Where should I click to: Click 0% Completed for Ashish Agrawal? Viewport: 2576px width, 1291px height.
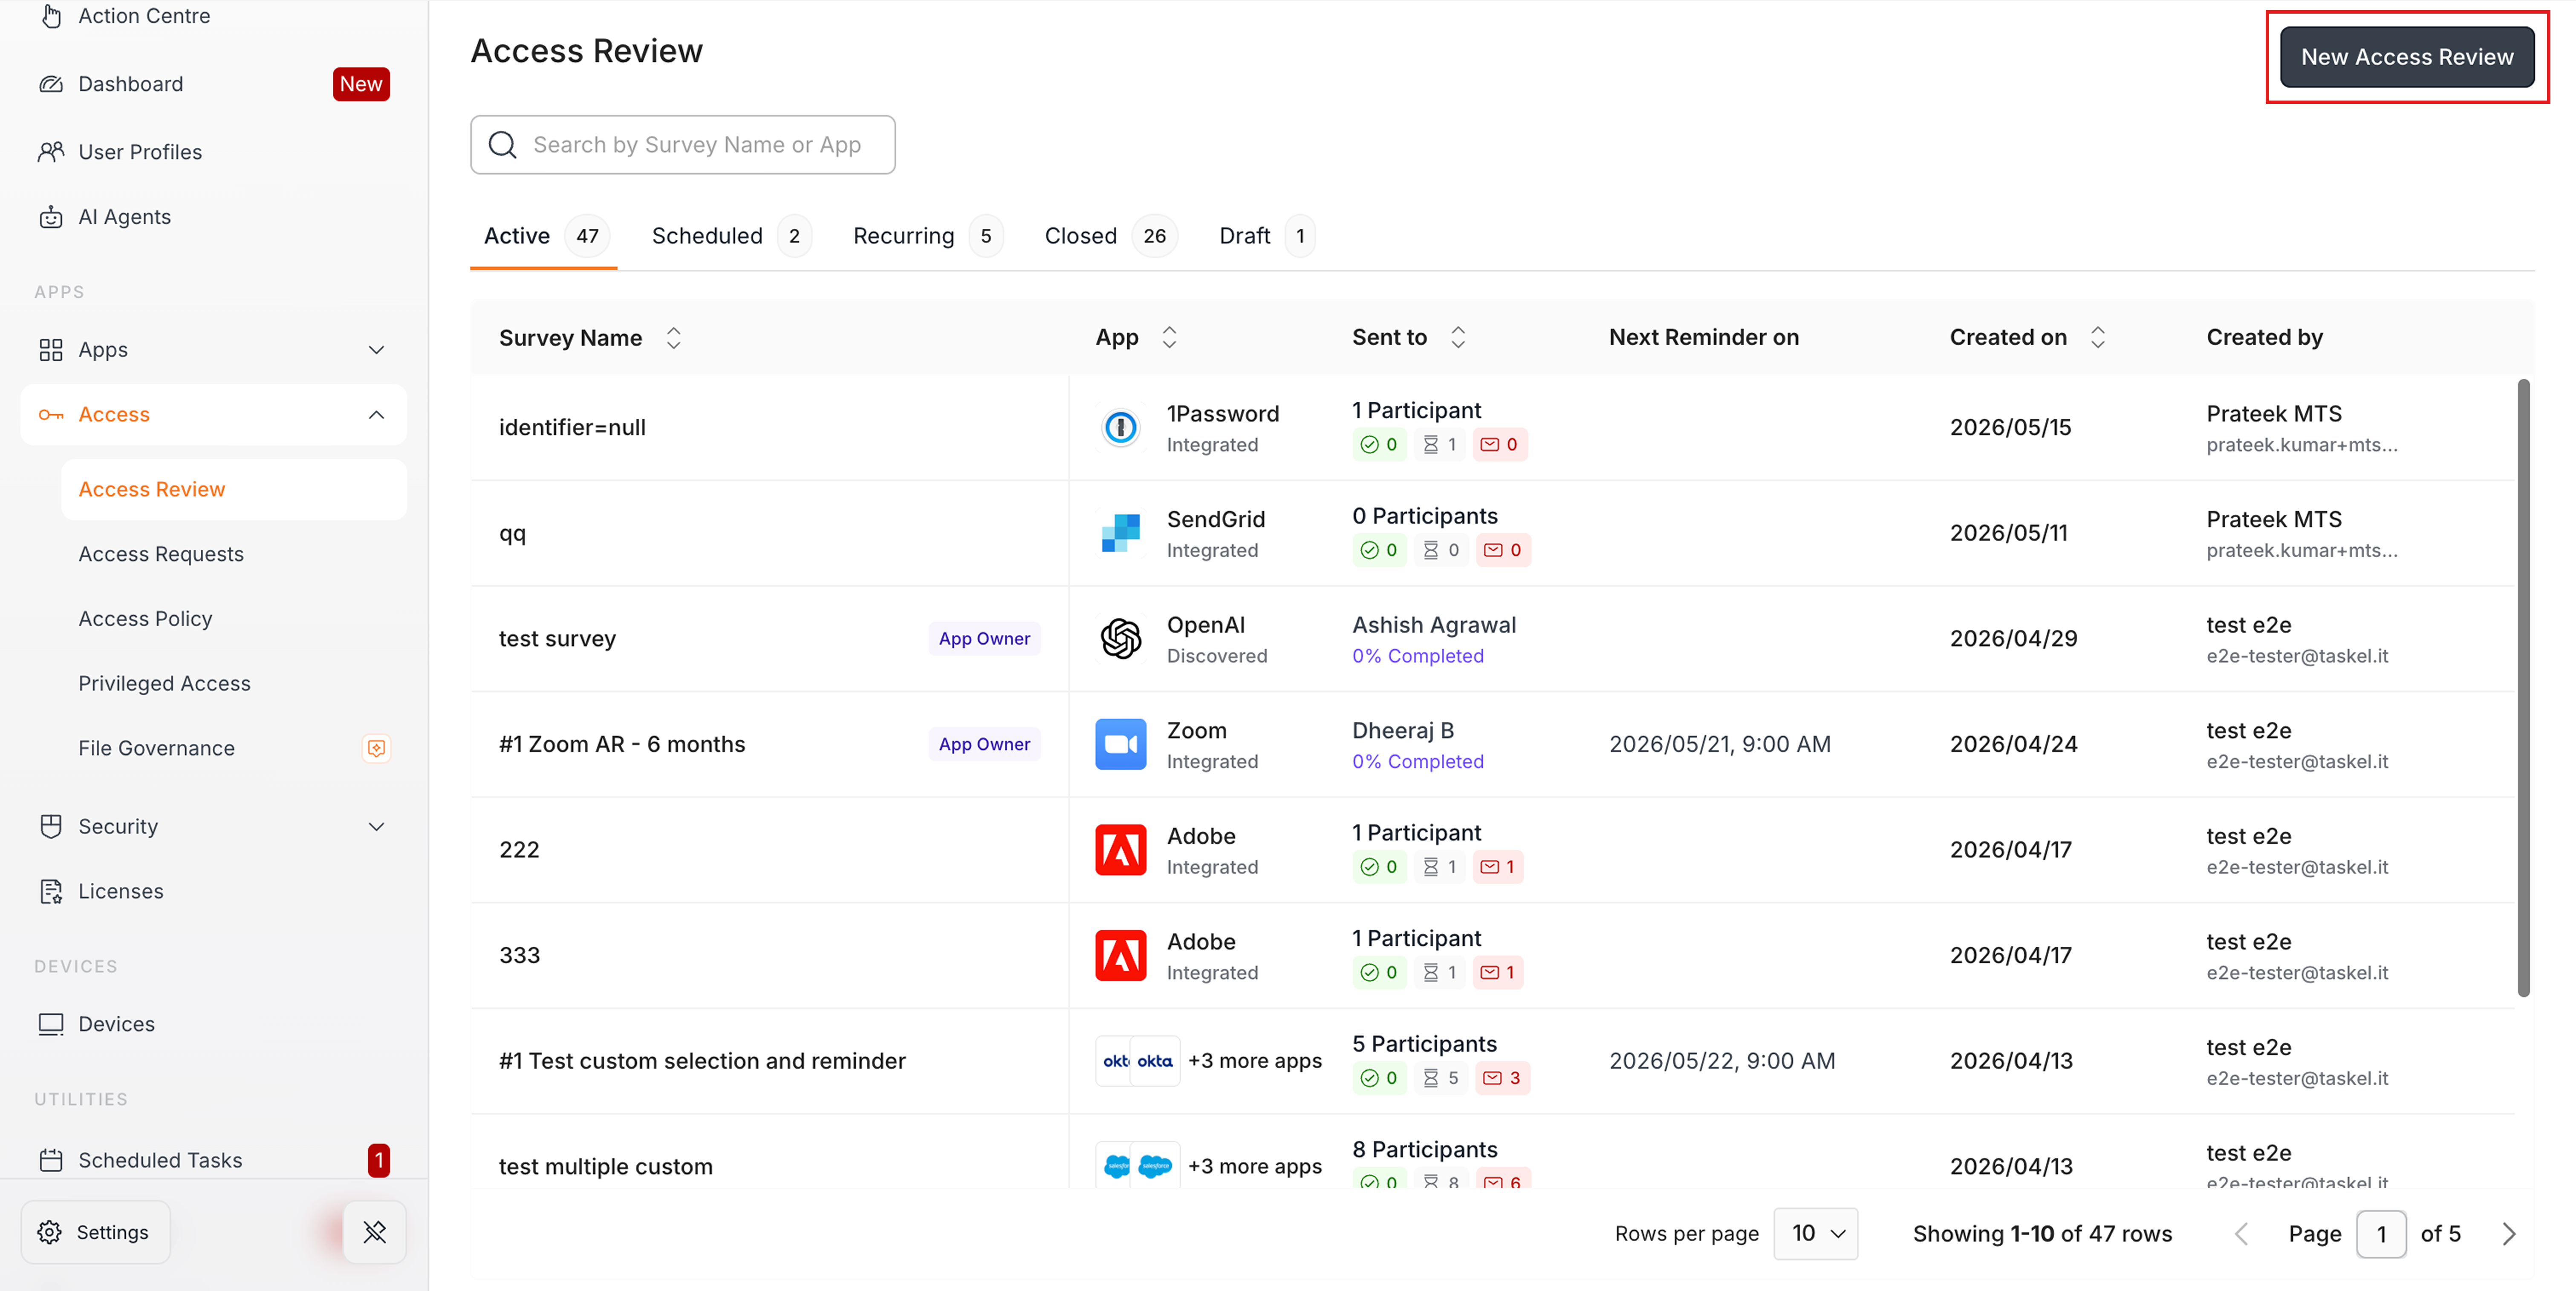click(1418, 656)
